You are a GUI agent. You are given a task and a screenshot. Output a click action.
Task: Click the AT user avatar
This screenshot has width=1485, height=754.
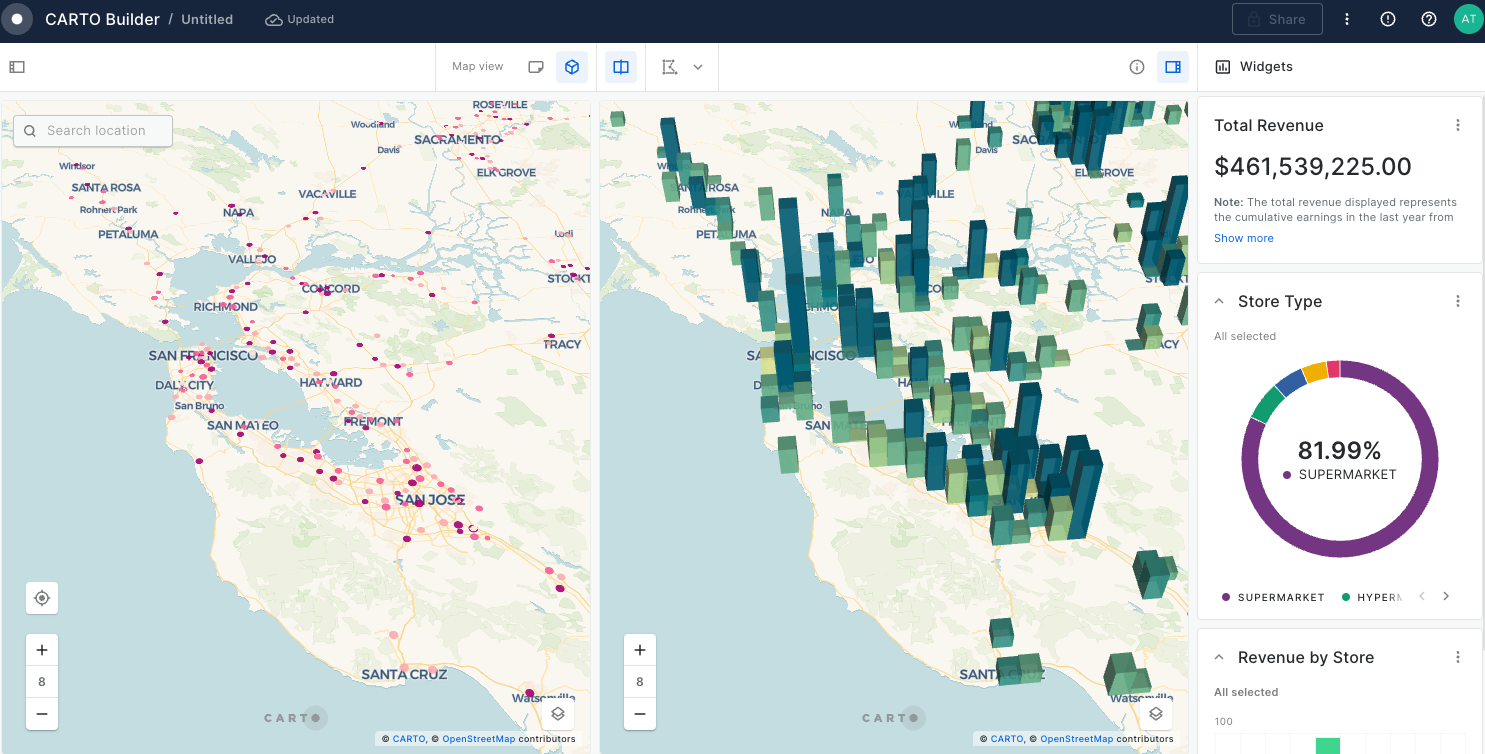tap(1468, 19)
